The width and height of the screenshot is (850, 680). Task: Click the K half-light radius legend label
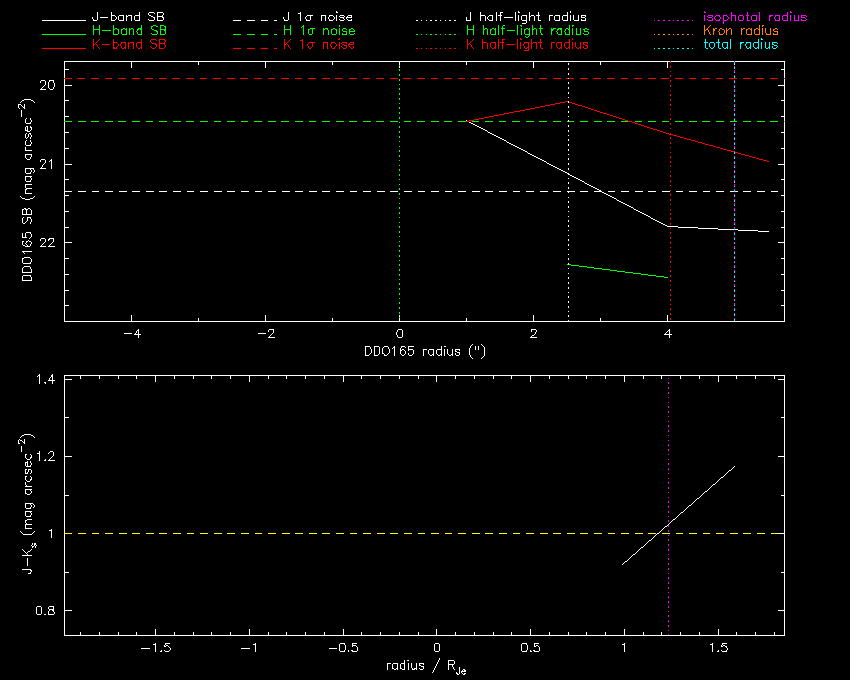pos(526,45)
